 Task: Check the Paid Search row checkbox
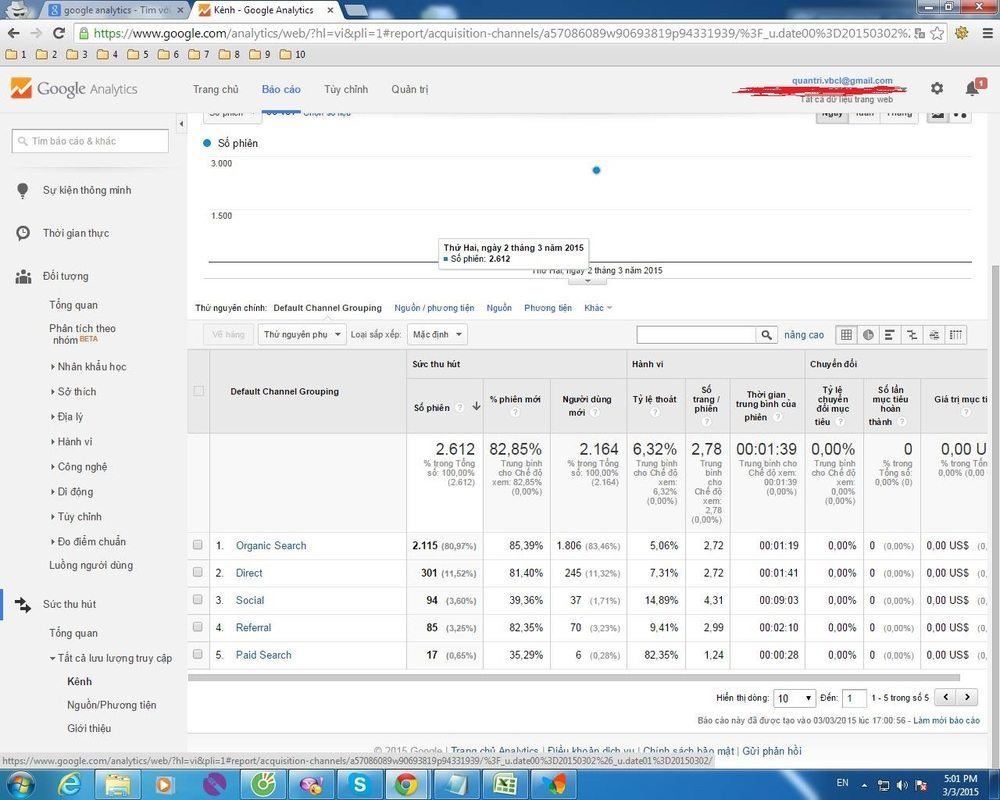[x=198, y=655]
